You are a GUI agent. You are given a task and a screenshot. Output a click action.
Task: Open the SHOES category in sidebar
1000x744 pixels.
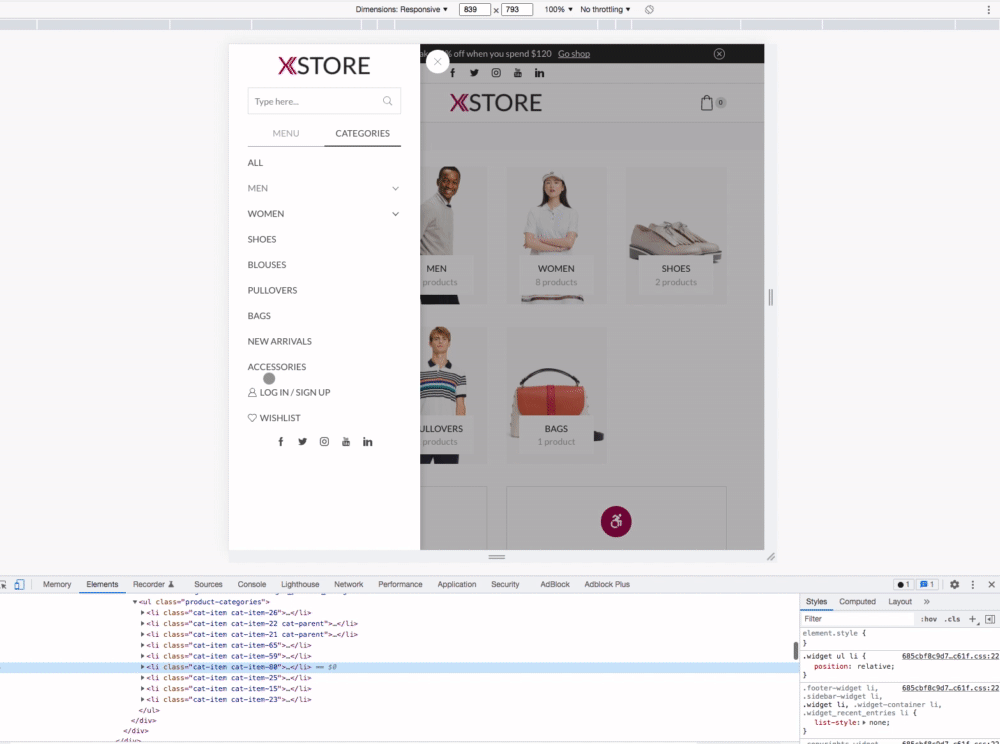coord(262,239)
